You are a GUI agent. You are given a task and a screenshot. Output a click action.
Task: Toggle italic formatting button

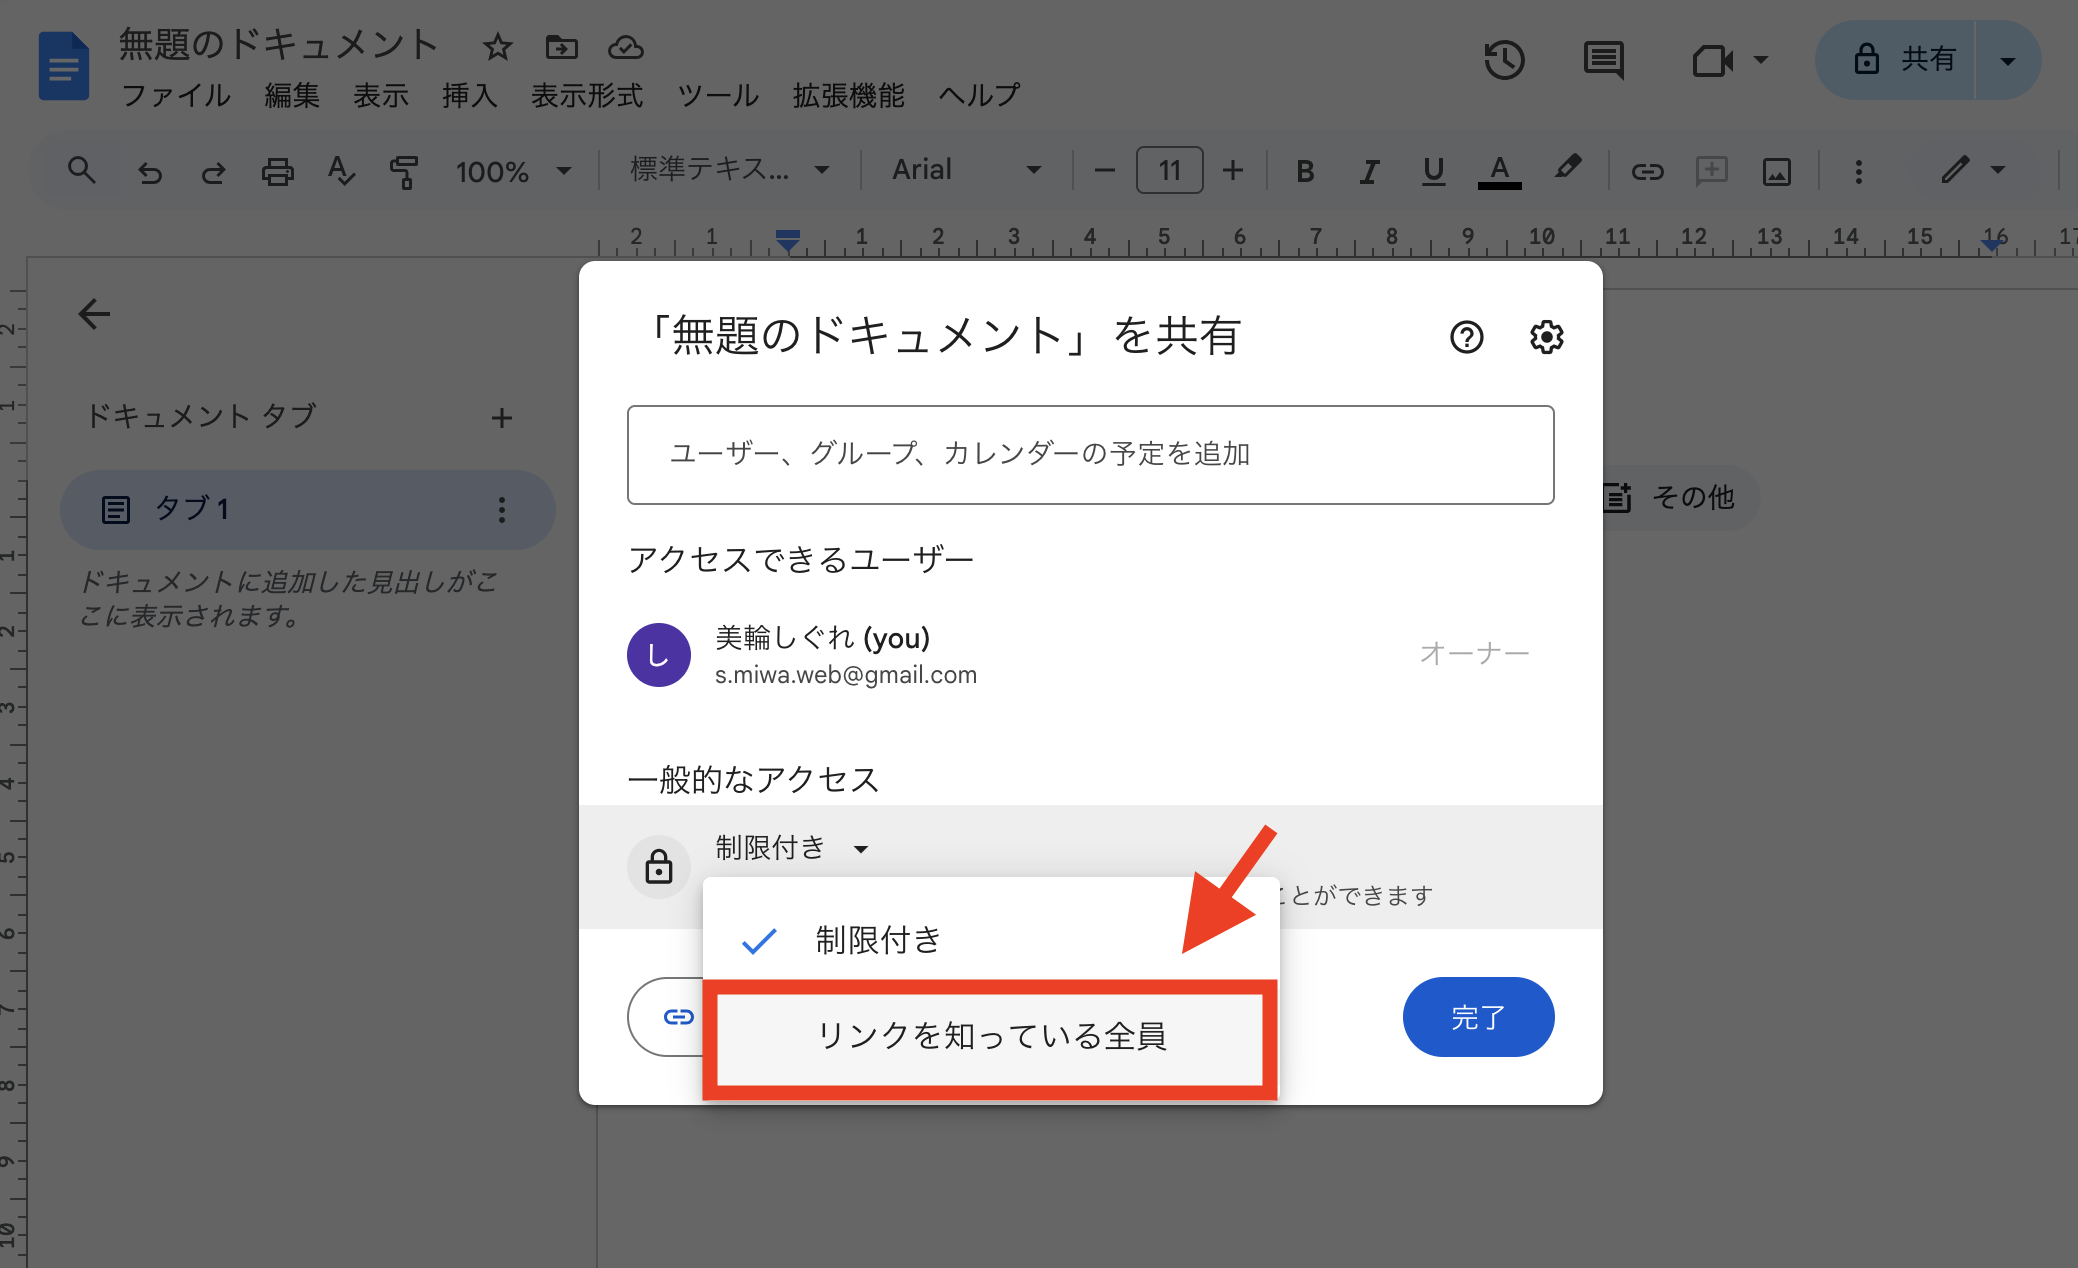point(1369,171)
